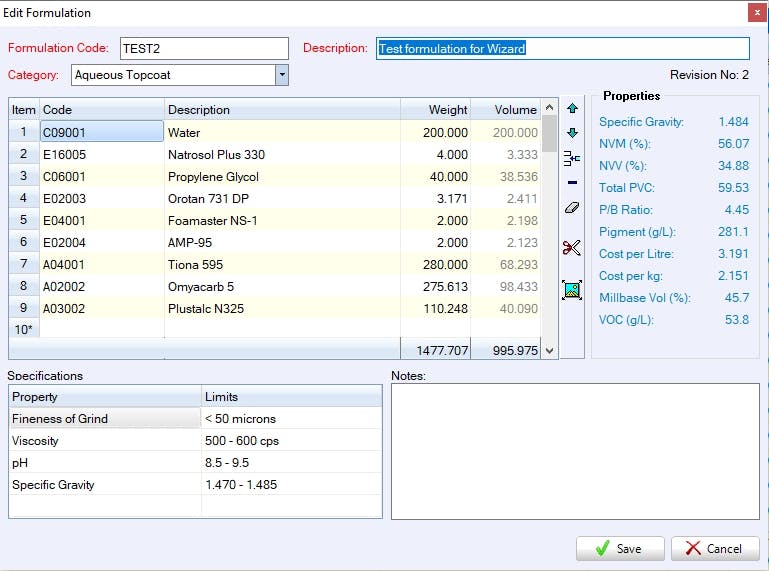The height and width of the screenshot is (571, 769).
Task: Click the red scissors cut icon
Action: pos(572,248)
